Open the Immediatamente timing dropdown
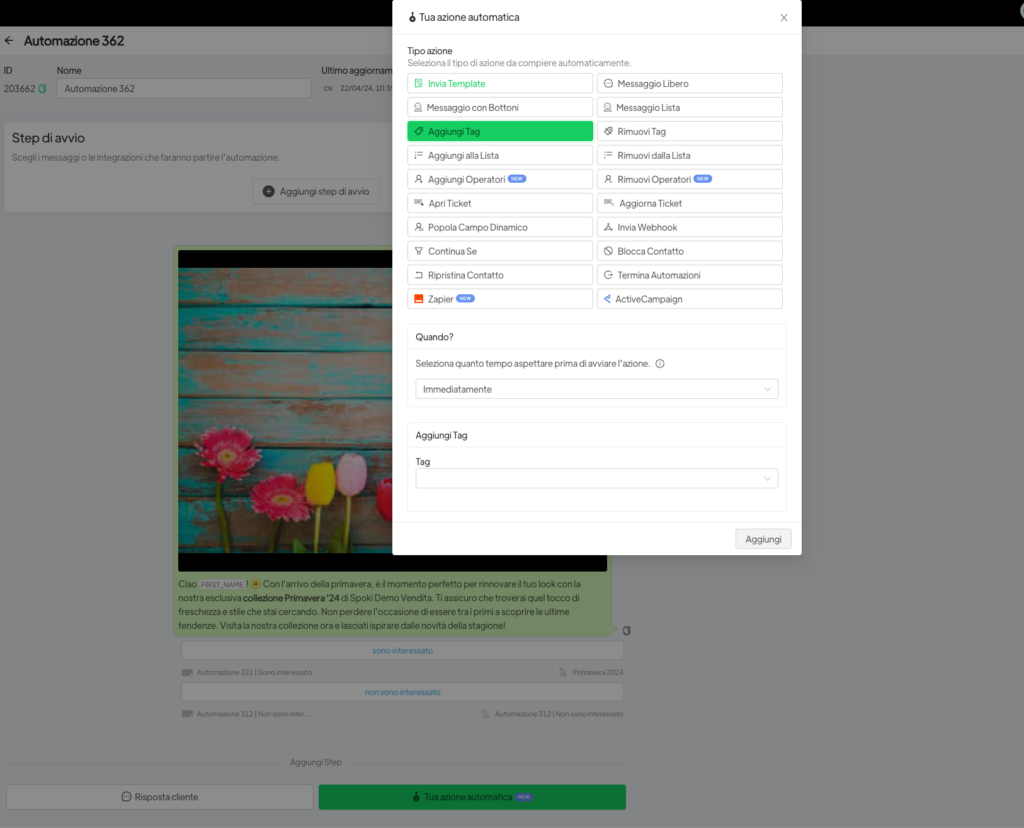Viewport: 1024px width, 828px height. (596, 389)
